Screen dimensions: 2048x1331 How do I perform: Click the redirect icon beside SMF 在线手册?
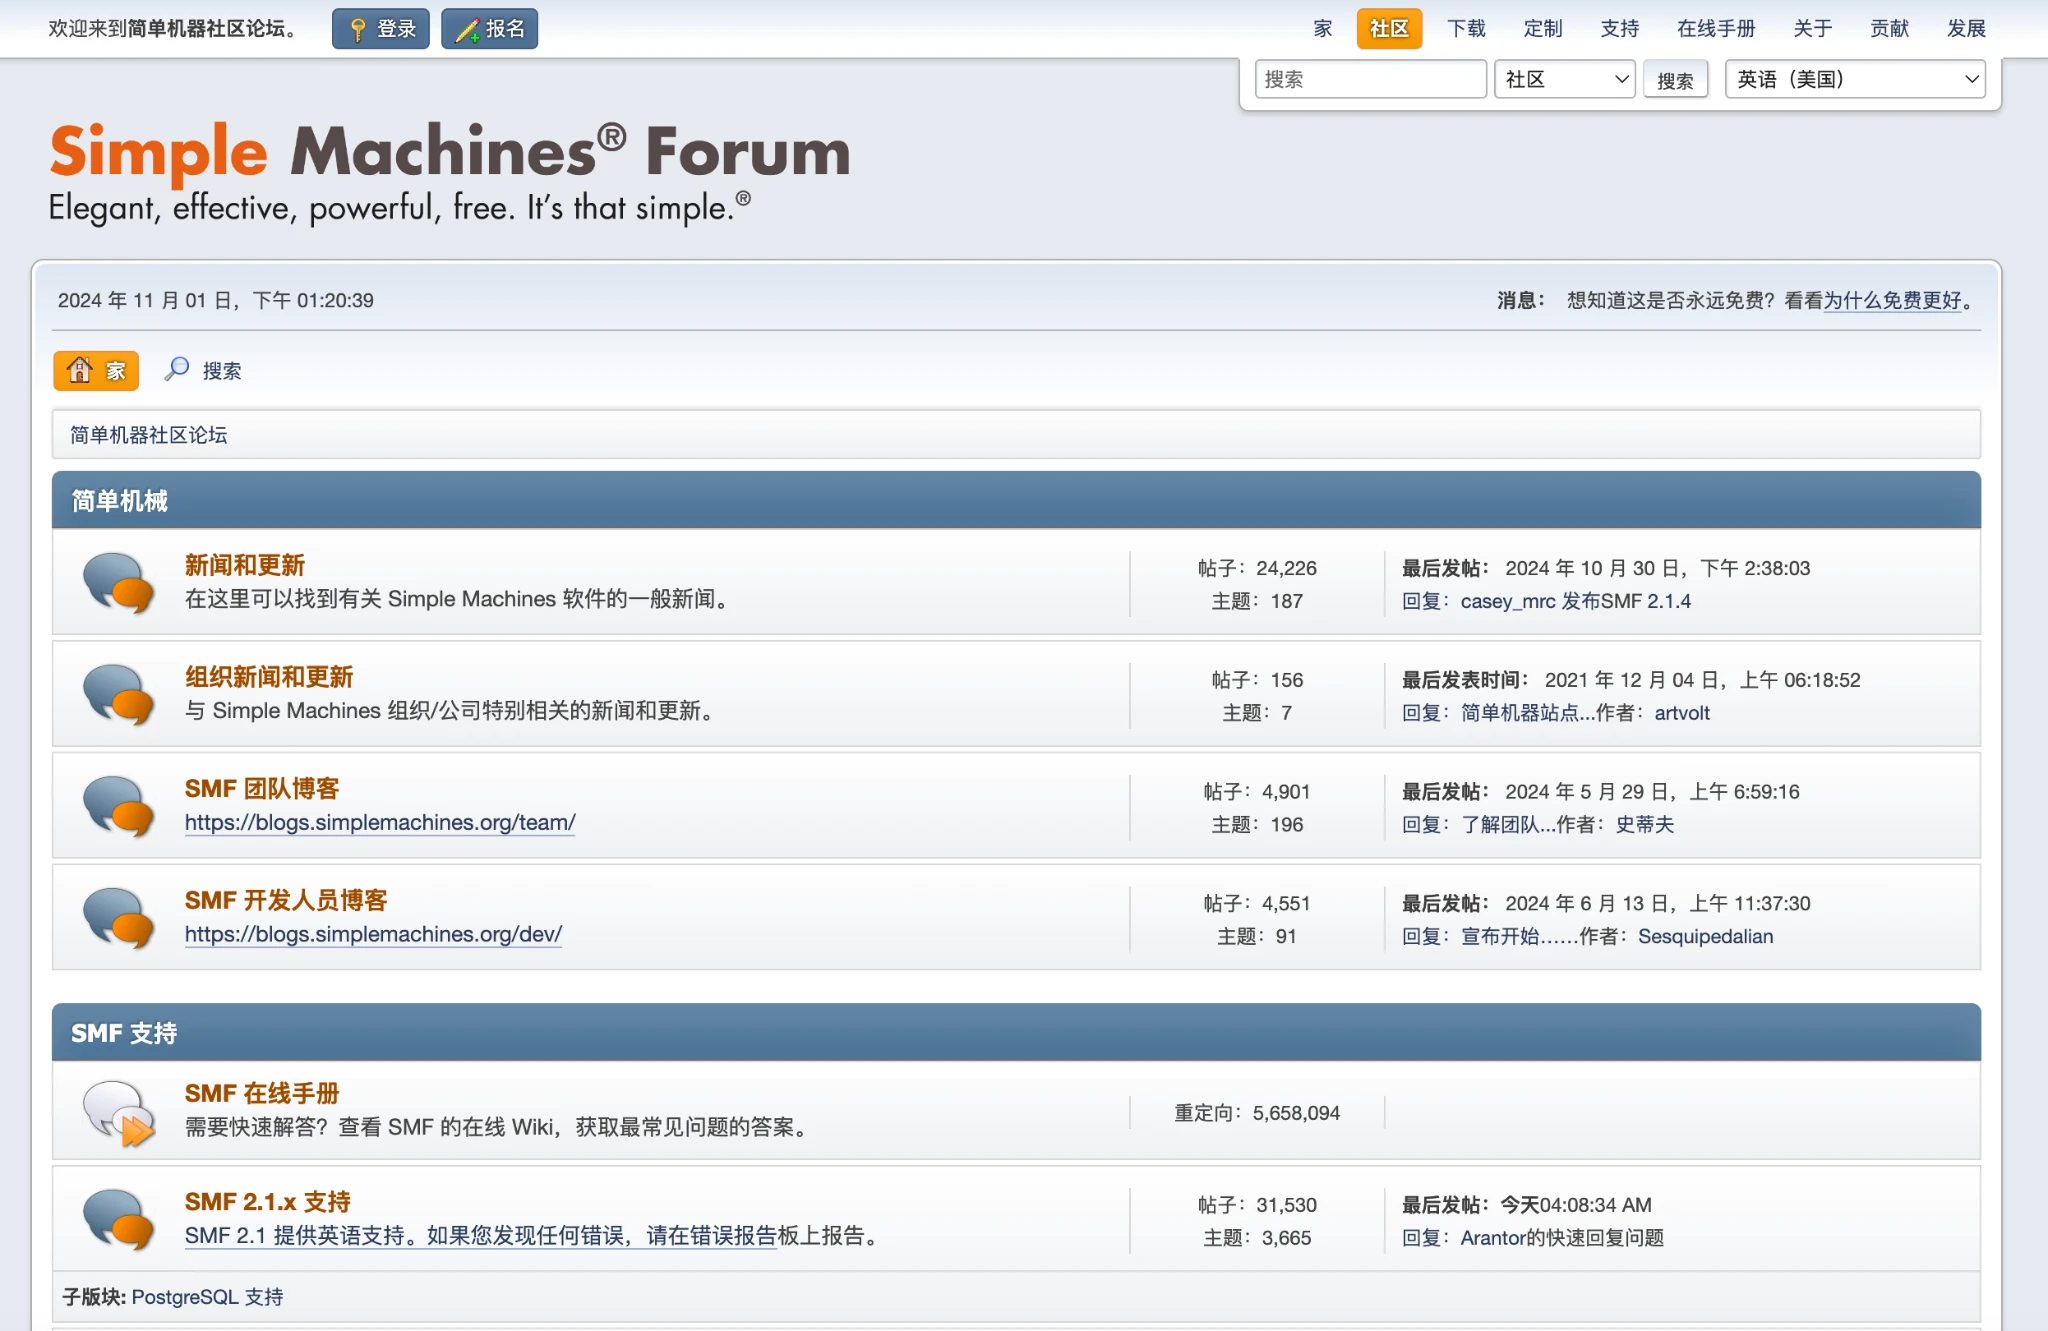tap(118, 1112)
